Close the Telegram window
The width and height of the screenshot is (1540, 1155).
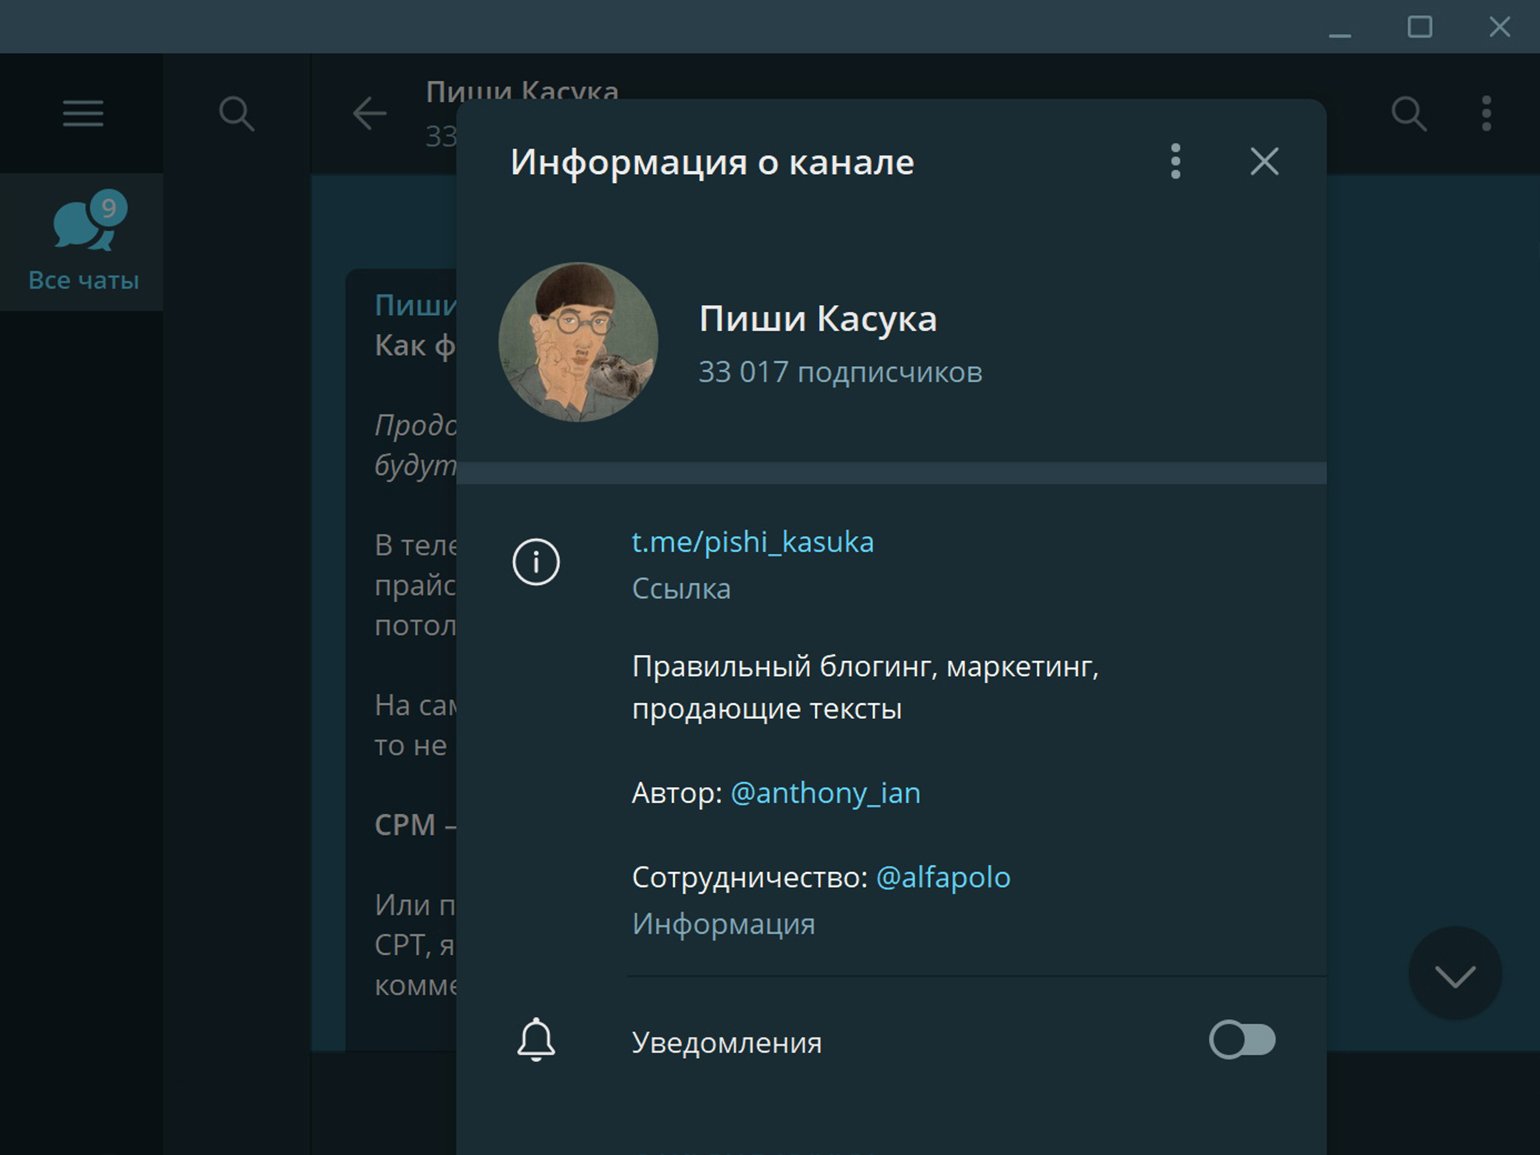click(1499, 27)
